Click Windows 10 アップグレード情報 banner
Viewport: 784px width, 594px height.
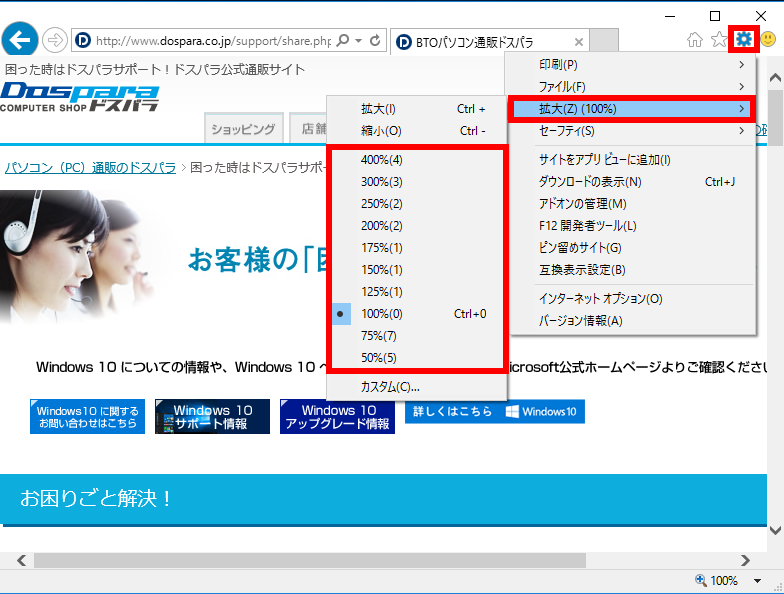338,416
